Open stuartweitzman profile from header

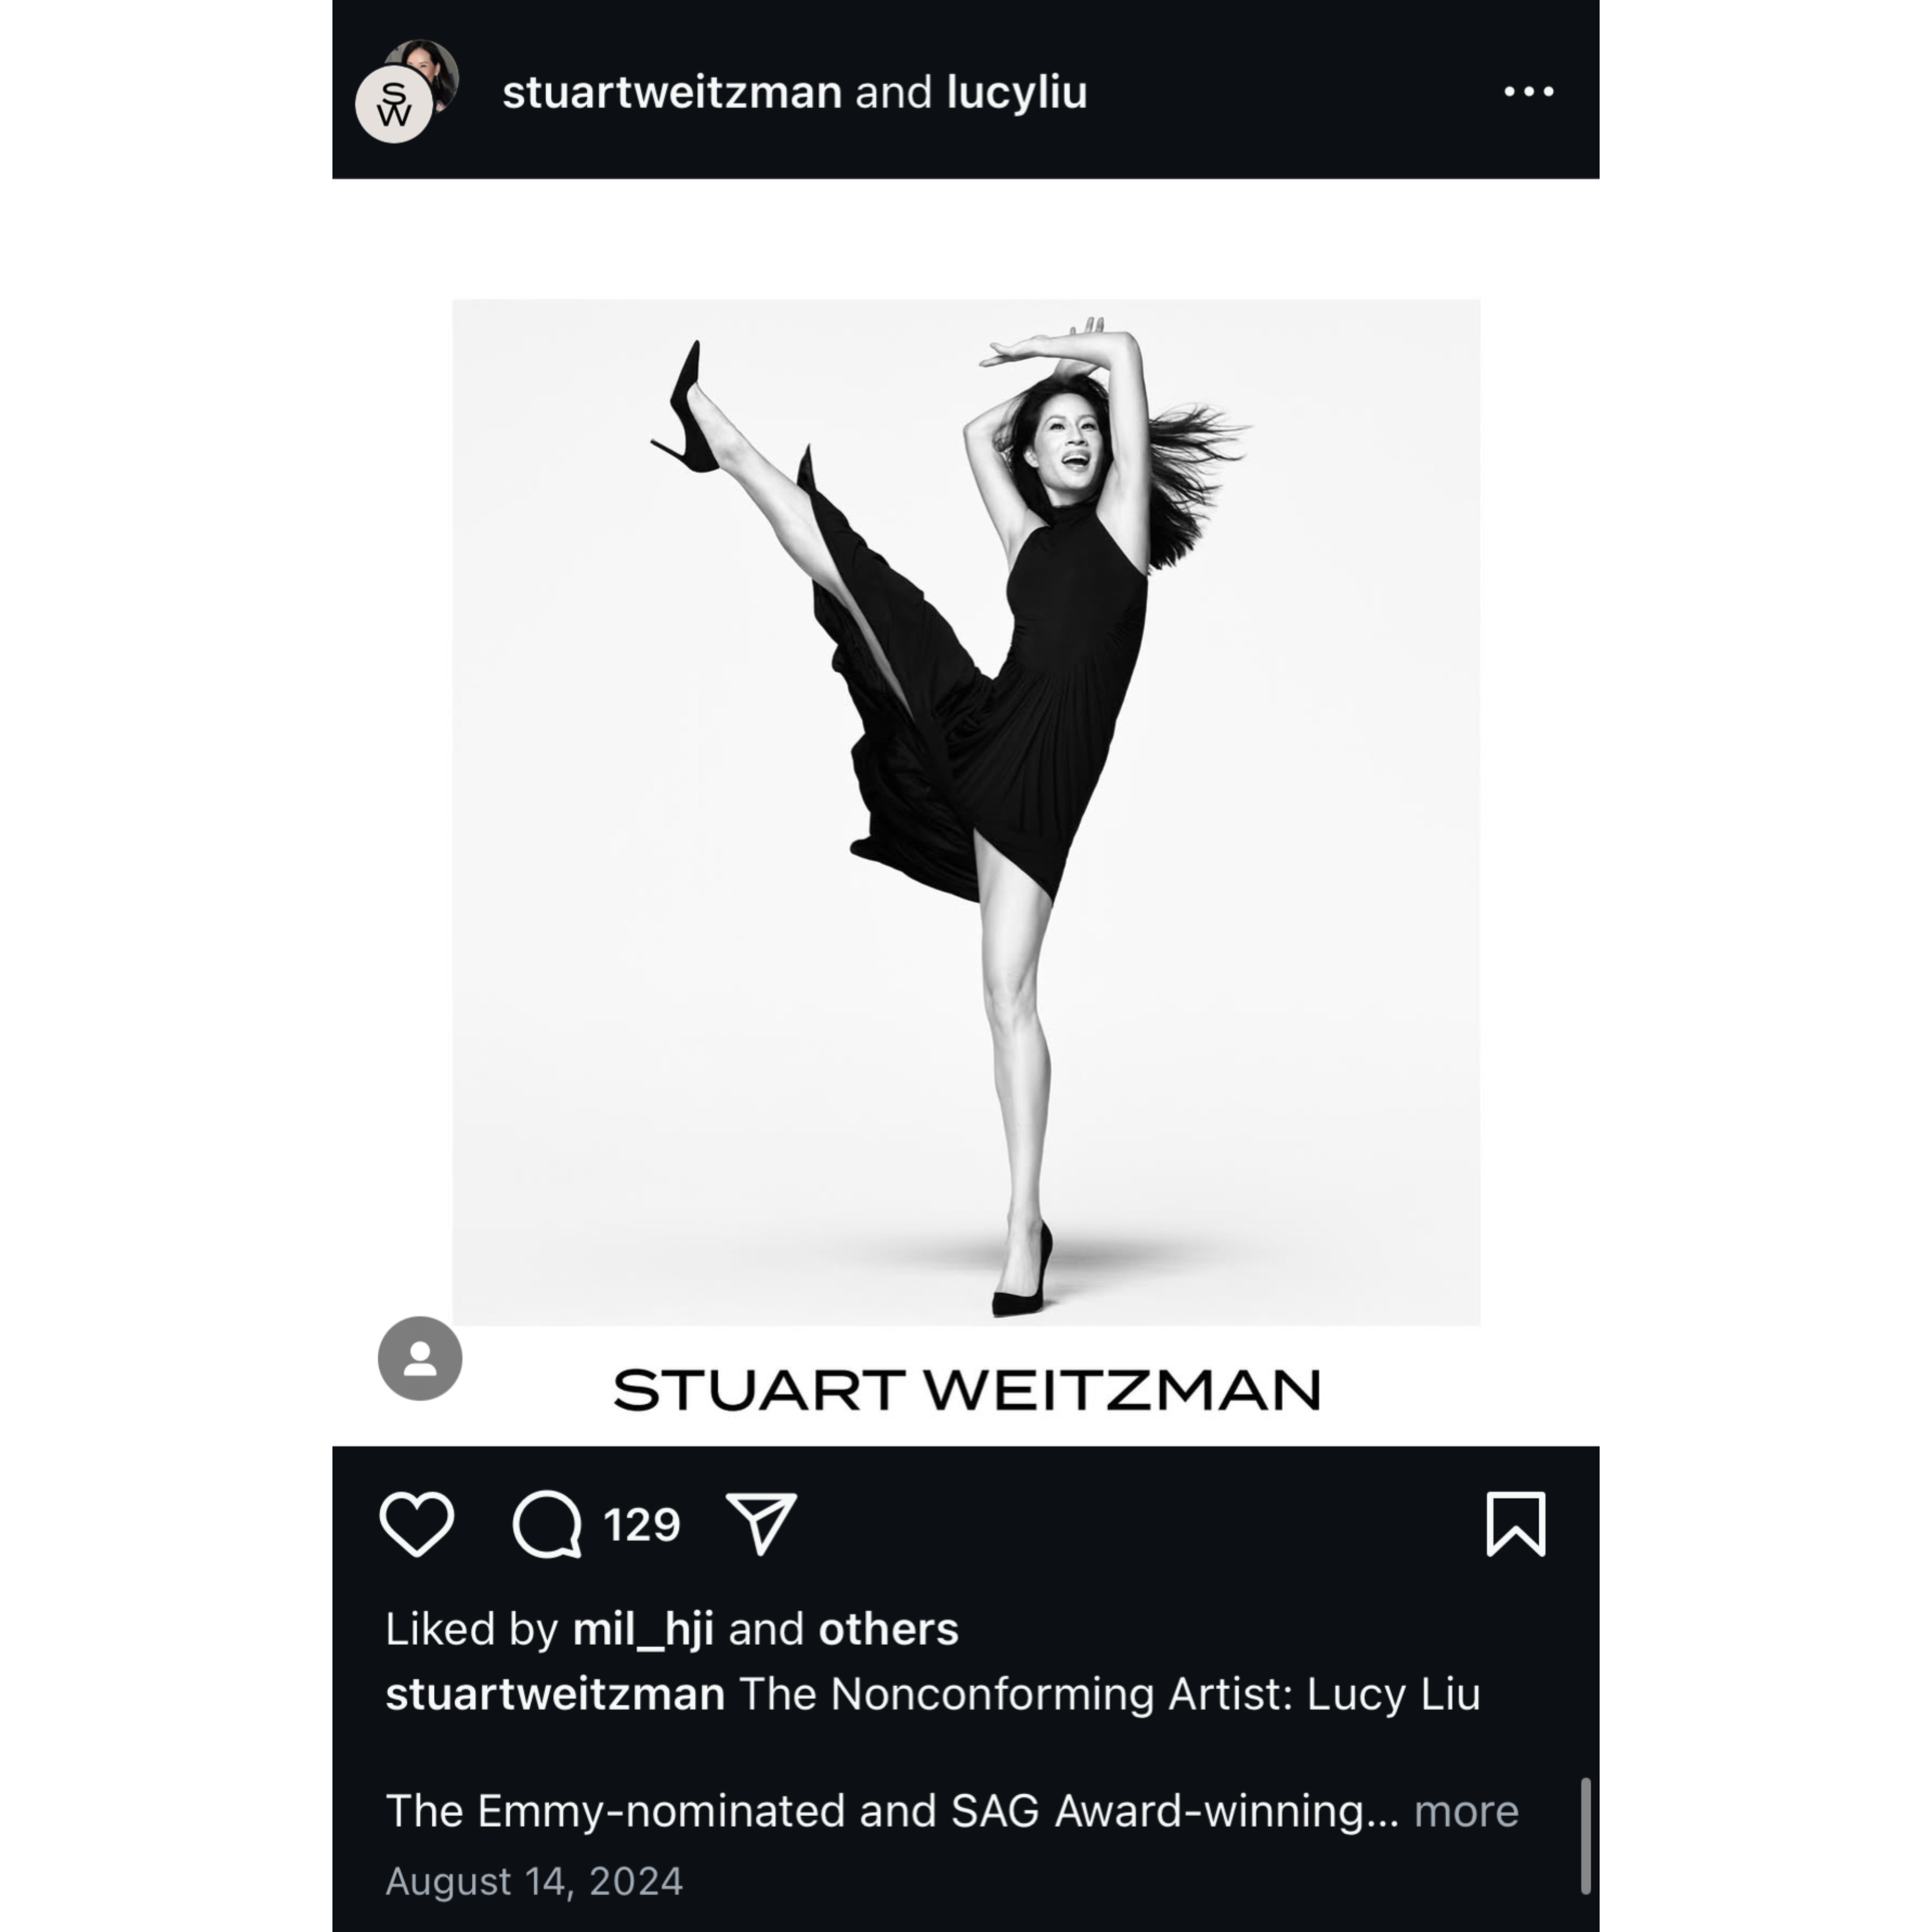pos(672,92)
